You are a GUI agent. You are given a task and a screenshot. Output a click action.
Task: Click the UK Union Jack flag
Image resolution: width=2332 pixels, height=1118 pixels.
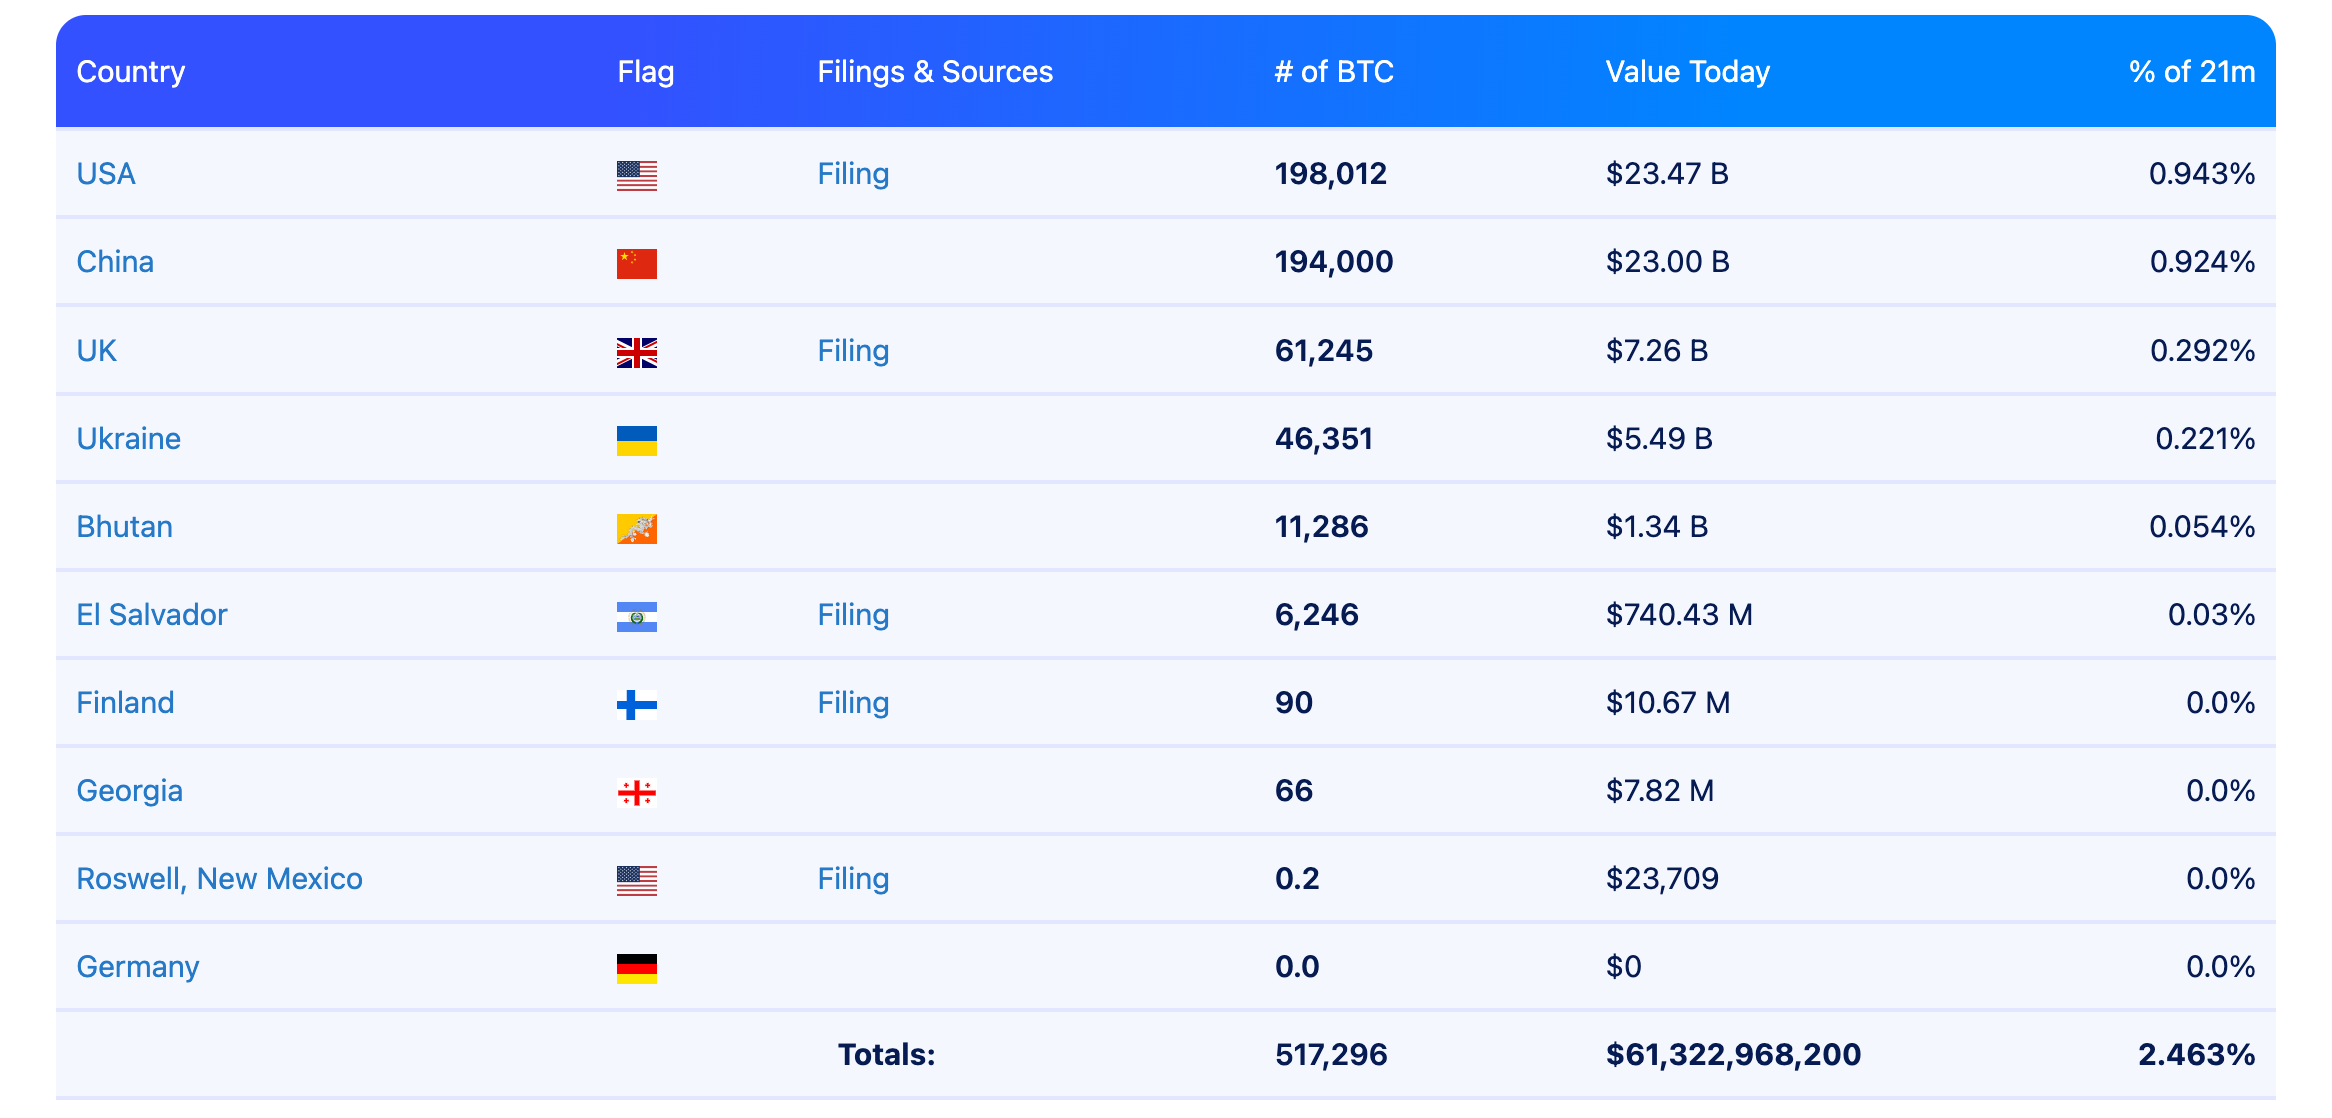(x=636, y=352)
